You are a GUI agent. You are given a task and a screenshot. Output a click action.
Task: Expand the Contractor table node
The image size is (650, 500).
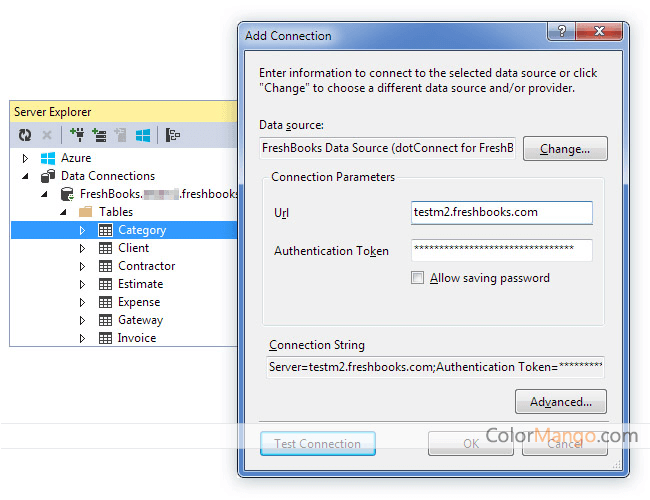tap(82, 266)
